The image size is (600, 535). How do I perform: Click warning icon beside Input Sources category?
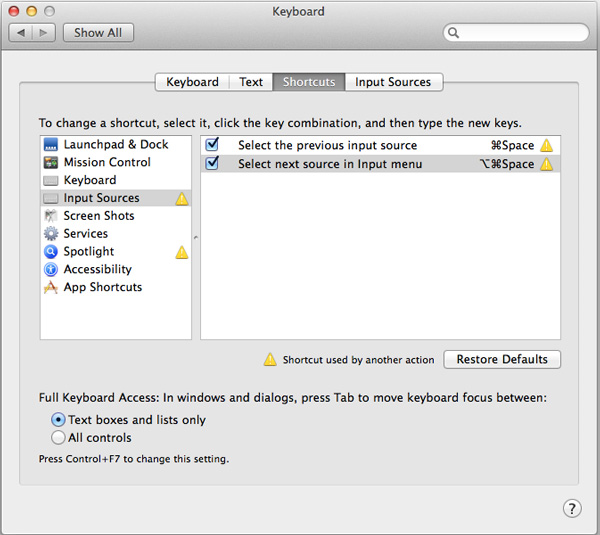click(182, 199)
